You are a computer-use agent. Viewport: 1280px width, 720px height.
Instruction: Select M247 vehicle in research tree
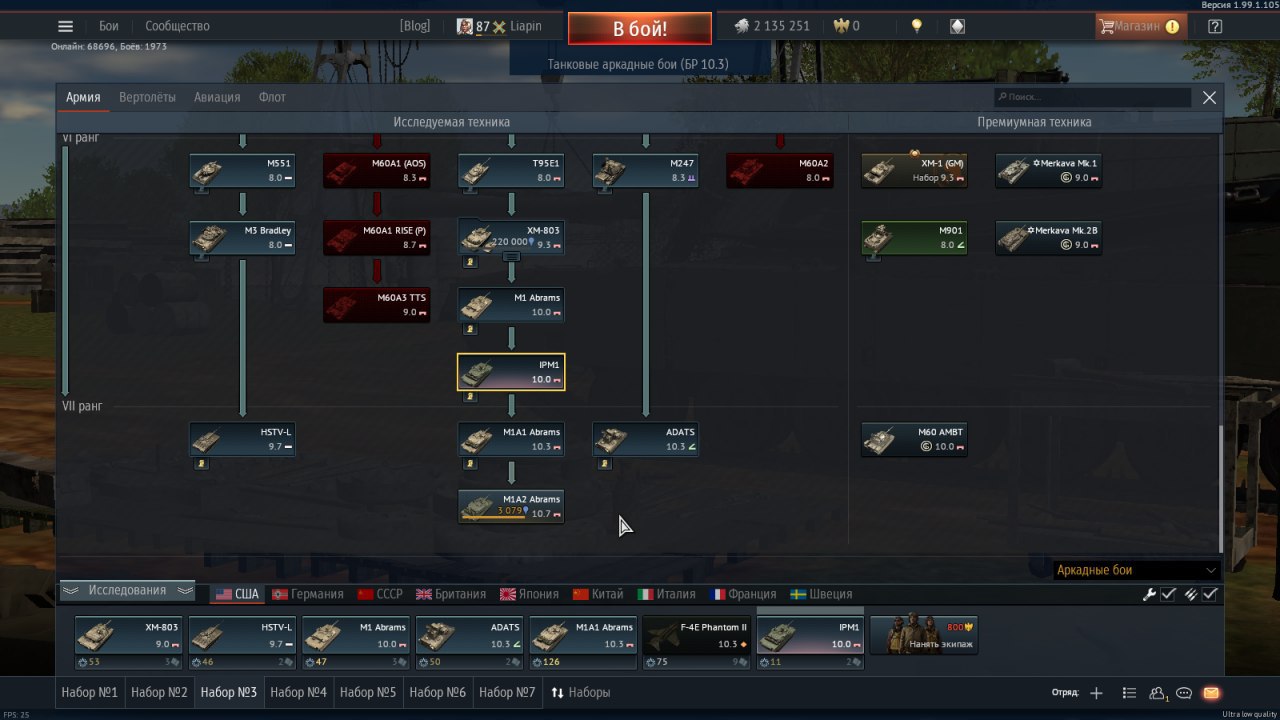[x=645, y=170]
